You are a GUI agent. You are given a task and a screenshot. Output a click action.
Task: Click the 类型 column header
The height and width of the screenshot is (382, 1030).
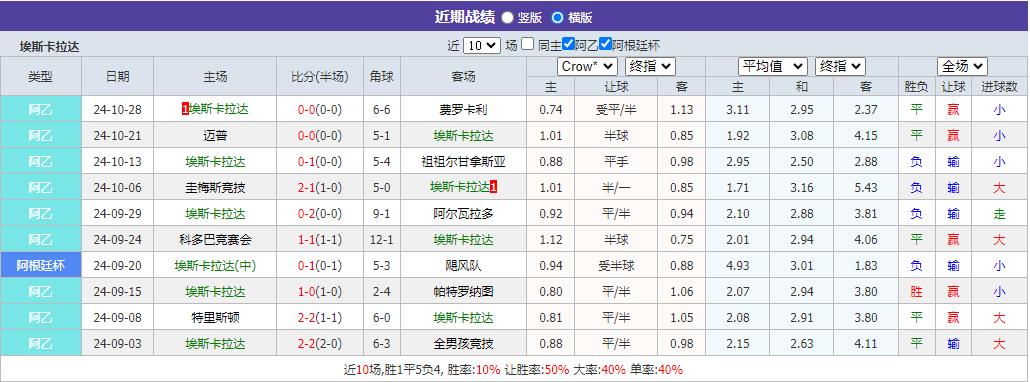click(x=41, y=76)
